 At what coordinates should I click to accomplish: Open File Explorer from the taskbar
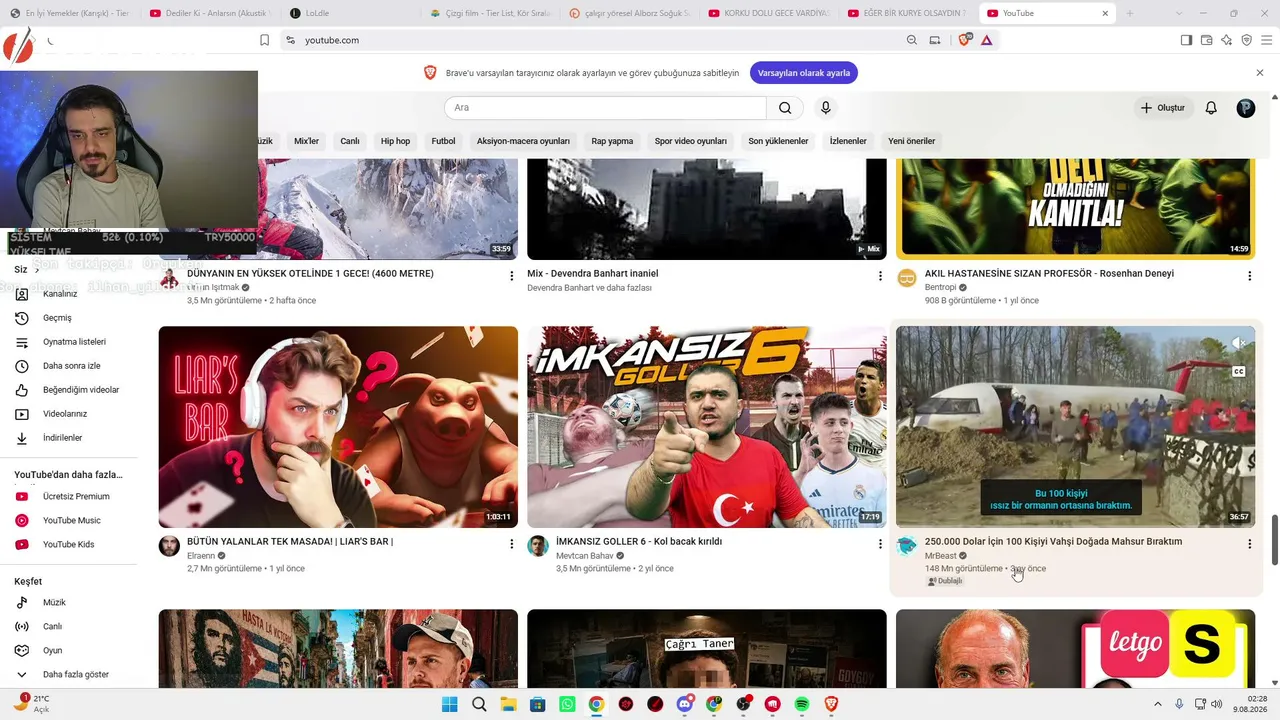(508, 704)
